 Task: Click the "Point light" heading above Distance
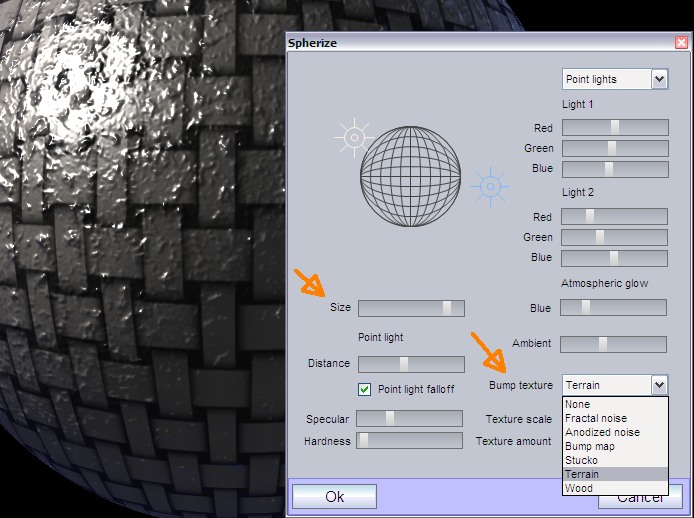point(381,337)
